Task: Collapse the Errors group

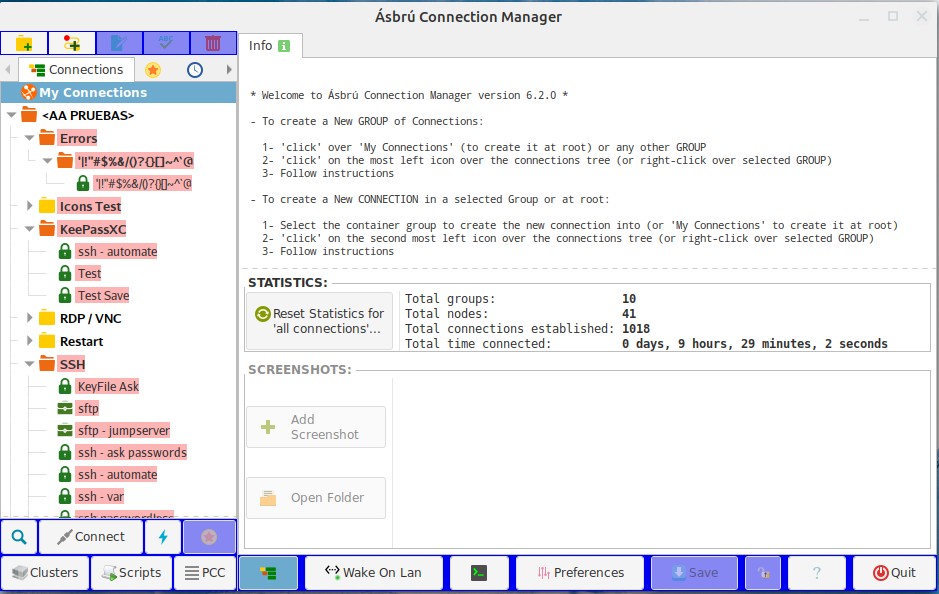Action: tap(29, 138)
